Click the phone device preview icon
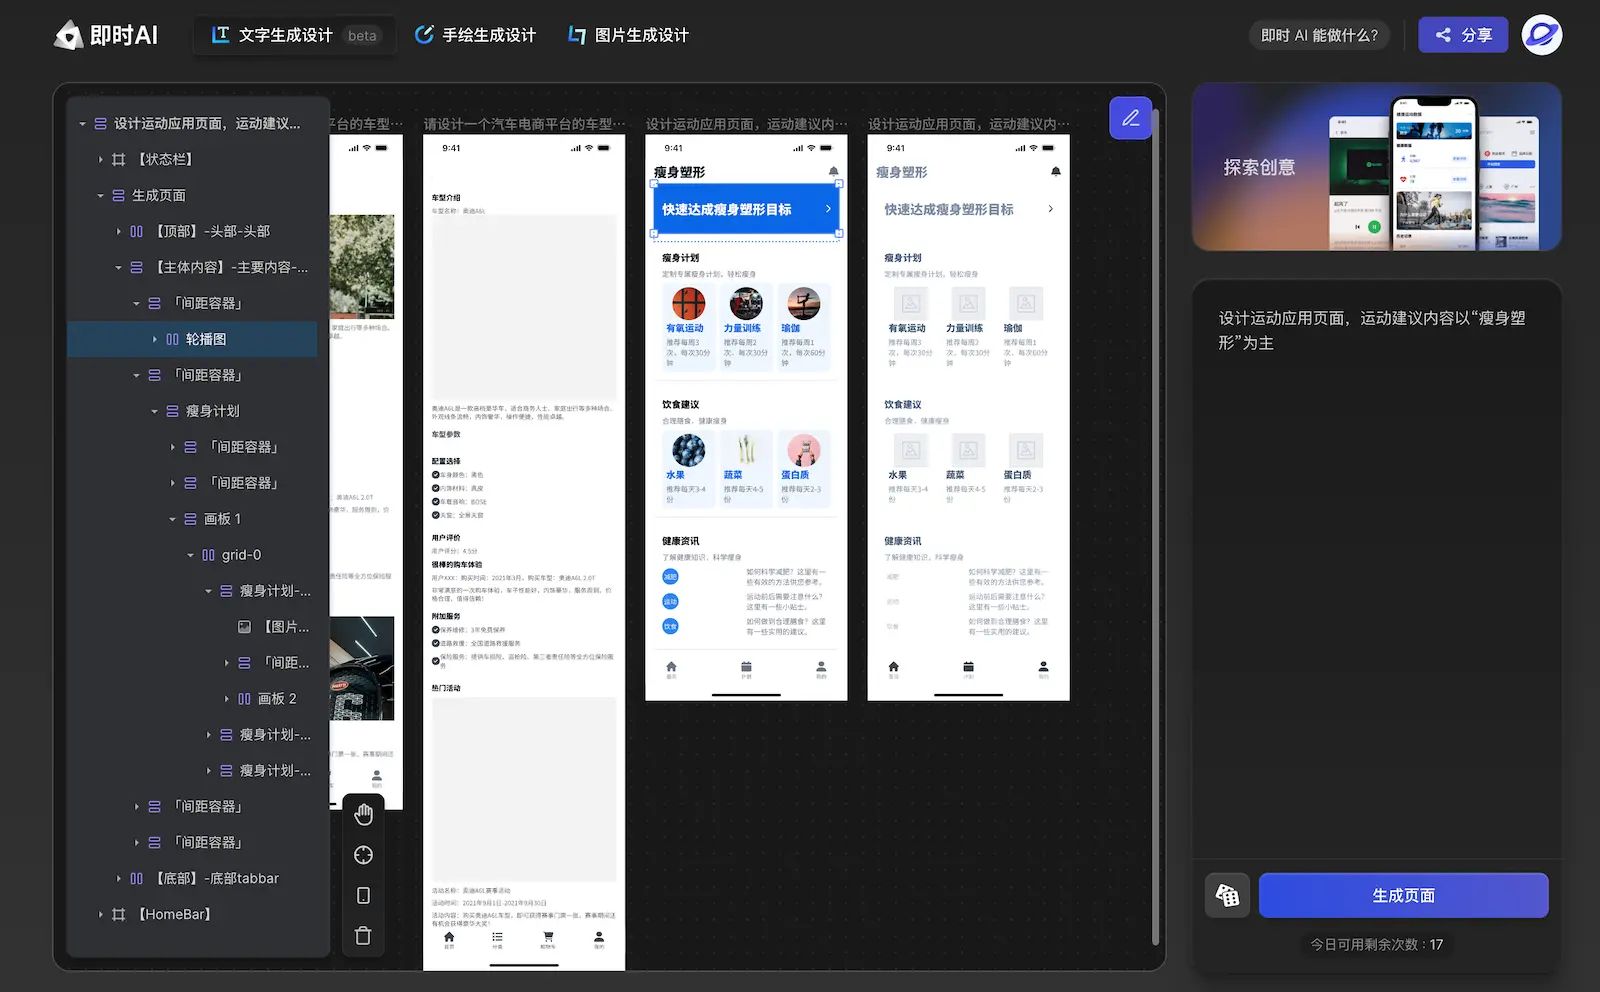1600x992 pixels. click(363, 895)
